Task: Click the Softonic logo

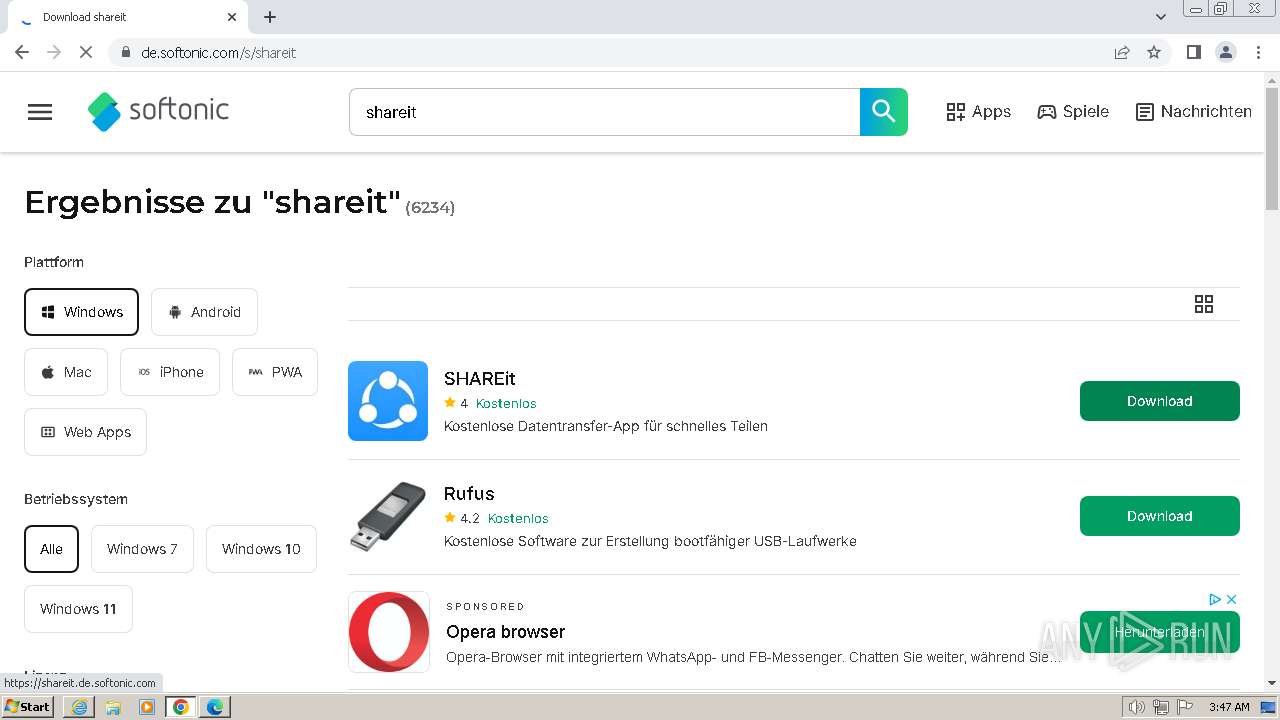Action: [158, 111]
